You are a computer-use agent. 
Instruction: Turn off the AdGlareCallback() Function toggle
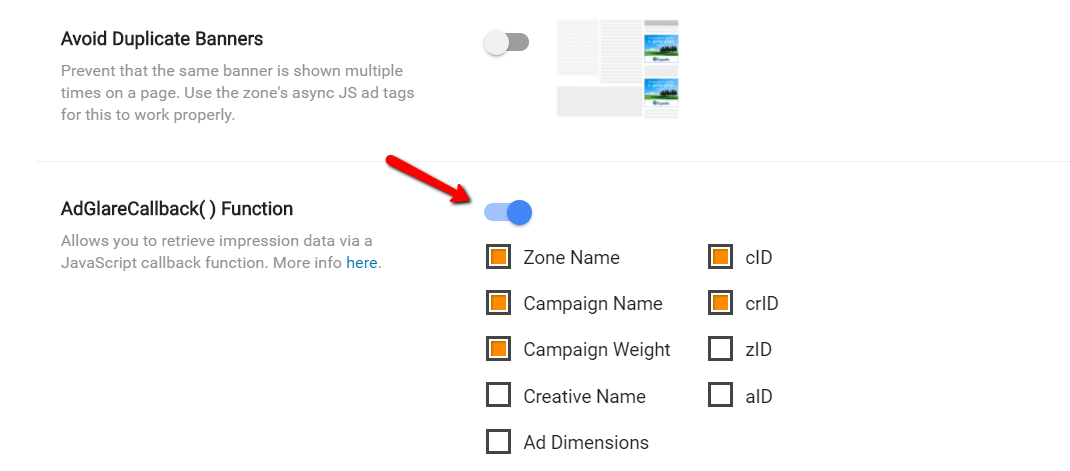coord(508,212)
